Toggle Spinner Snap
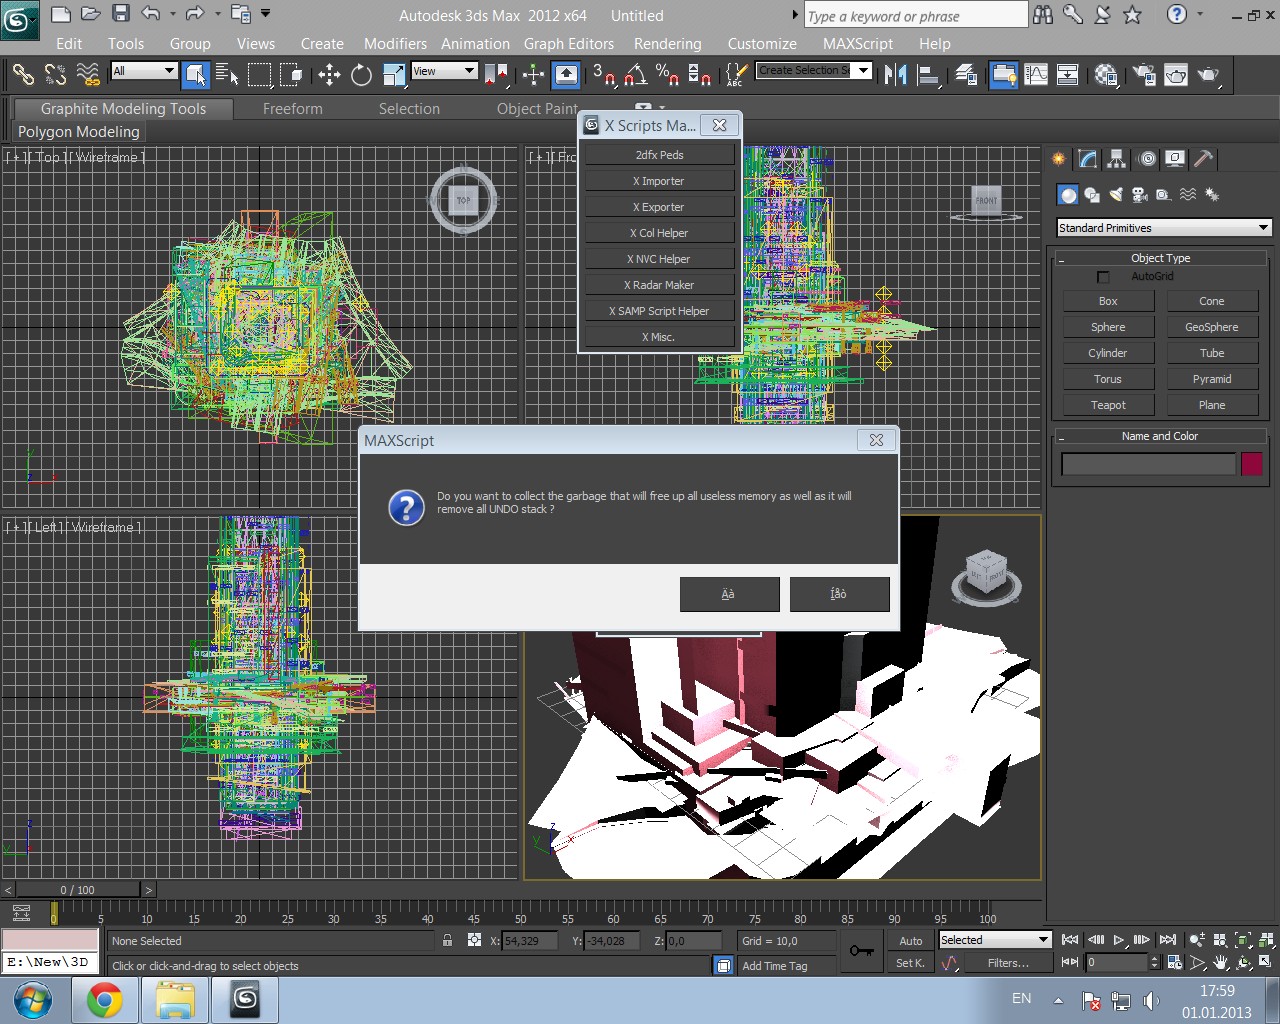 [x=700, y=74]
